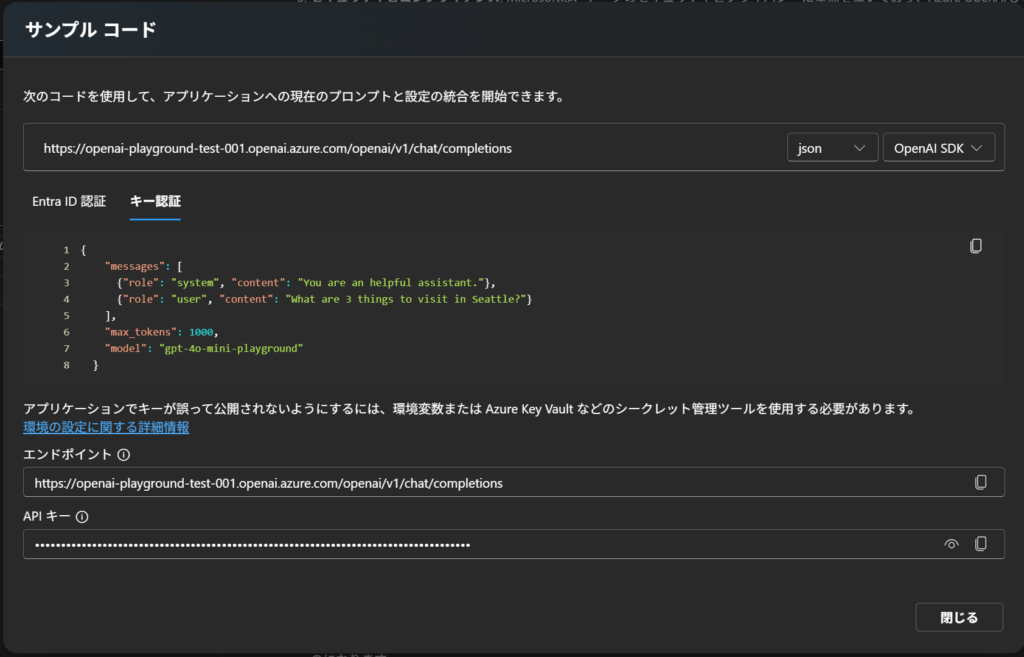Click the gpt-4o-mini-playground model value
This screenshot has height=657, width=1024.
229,348
